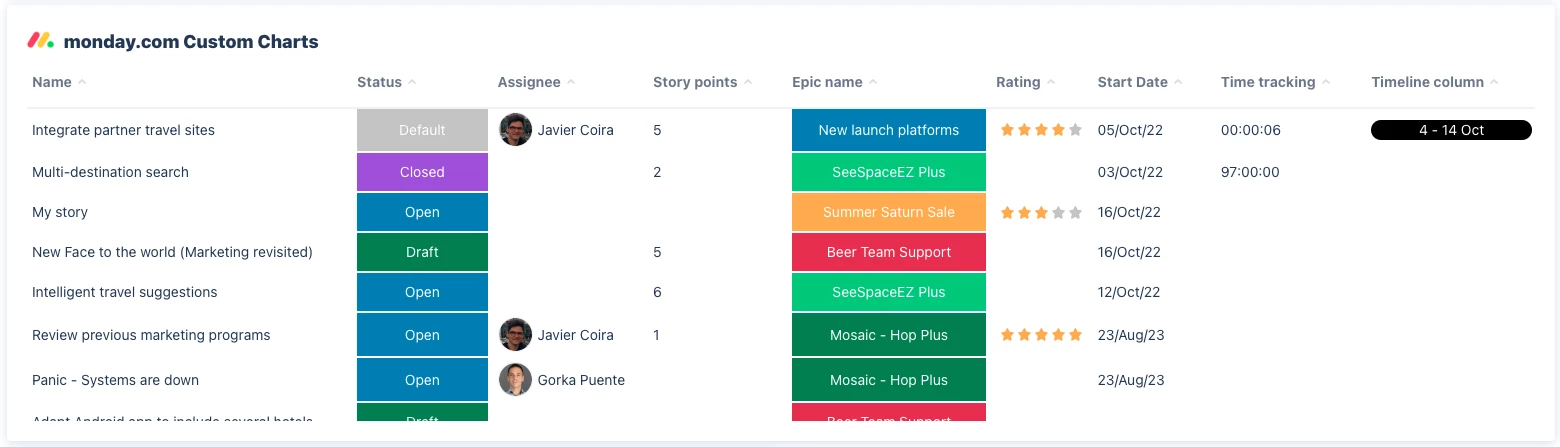Open Beer Team Support epic for New Face row
This screenshot has width=1560, height=447.
tap(888, 252)
